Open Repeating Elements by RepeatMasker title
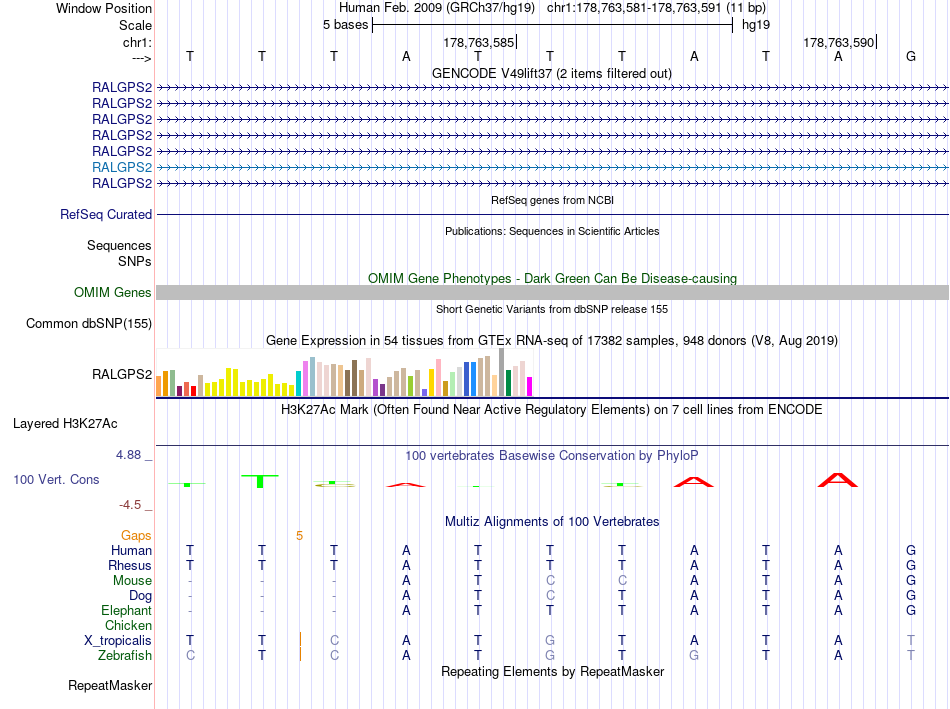The height and width of the screenshot is (709, 950). pyautogui.click(x=552, y=671)
